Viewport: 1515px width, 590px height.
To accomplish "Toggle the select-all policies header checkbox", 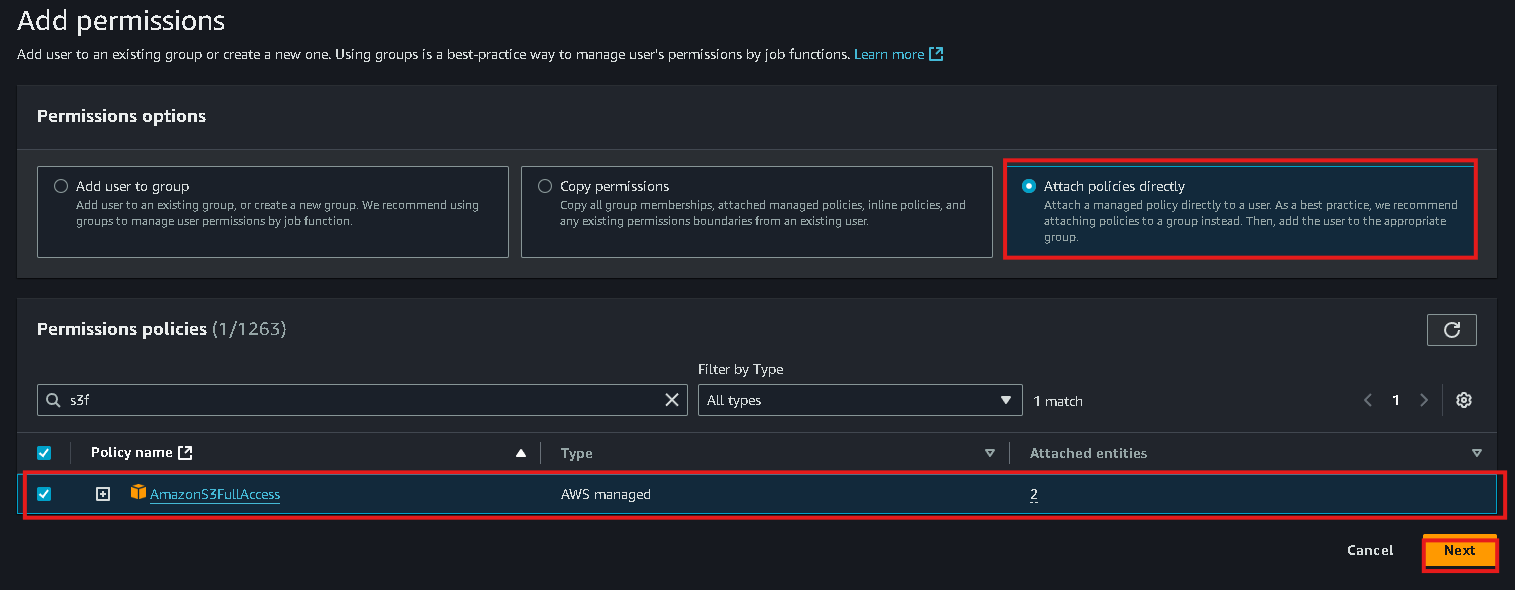I will [x=44, y=453].
